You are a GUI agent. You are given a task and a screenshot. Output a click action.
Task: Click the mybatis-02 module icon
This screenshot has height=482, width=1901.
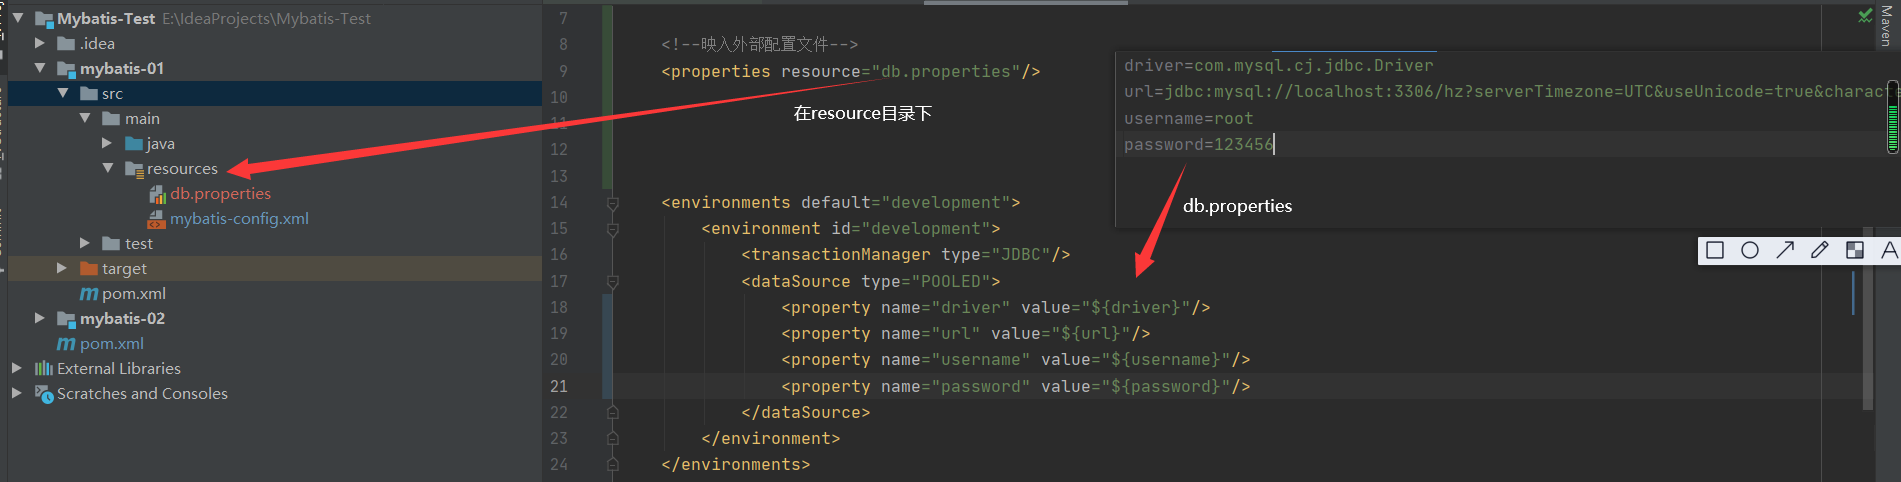[x=66, y=319]
